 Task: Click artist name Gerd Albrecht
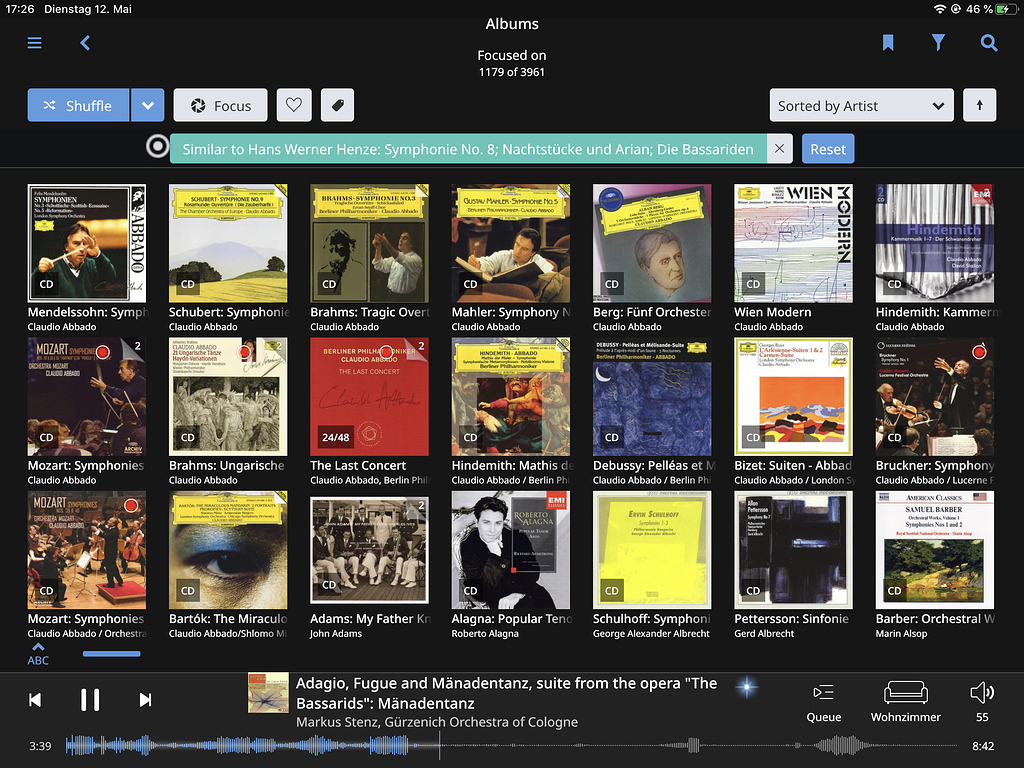pyautogui.click(x=764, y=633)
